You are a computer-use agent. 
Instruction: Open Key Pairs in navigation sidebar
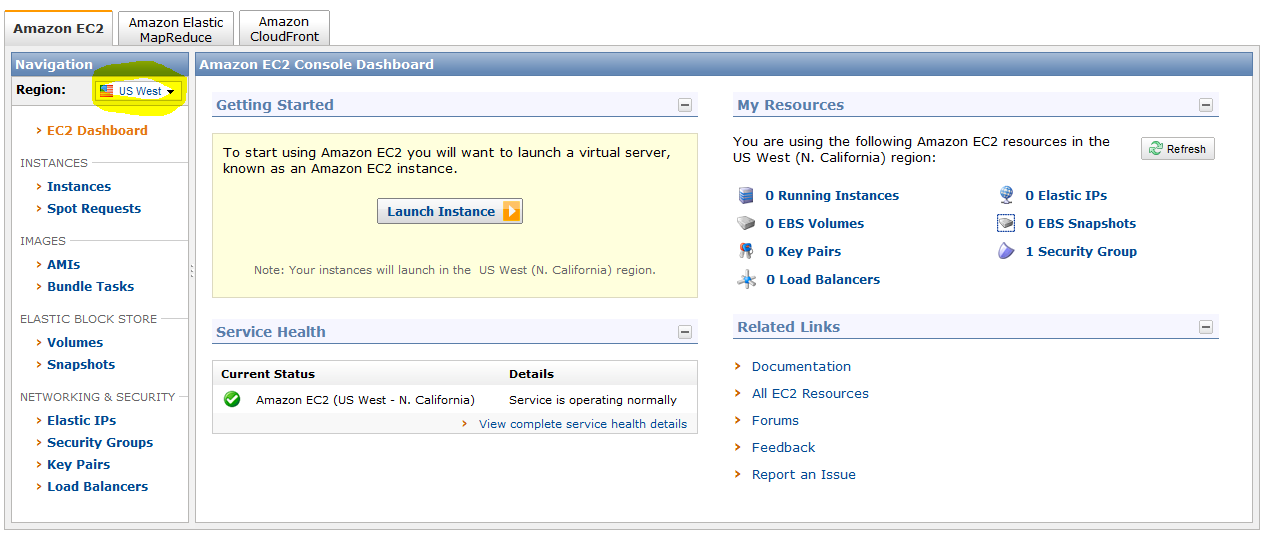79,465
